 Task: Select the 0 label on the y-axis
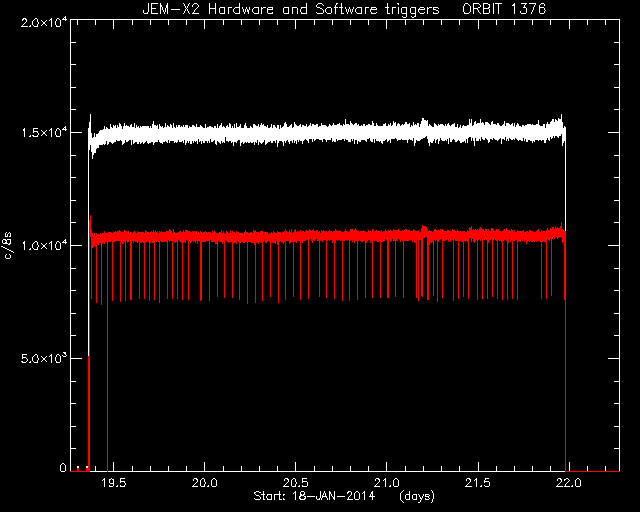[63, 467]
